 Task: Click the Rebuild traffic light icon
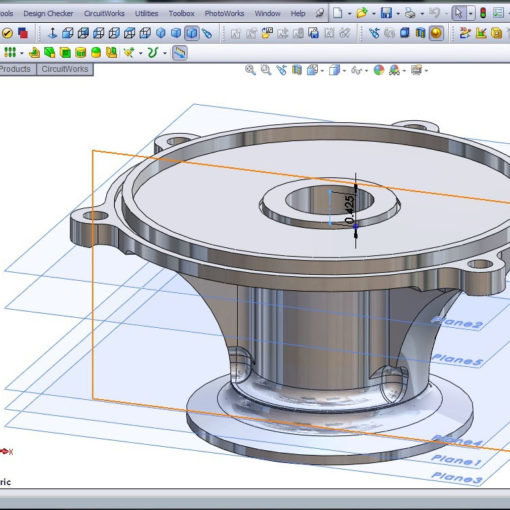click(x=483, y=13)
